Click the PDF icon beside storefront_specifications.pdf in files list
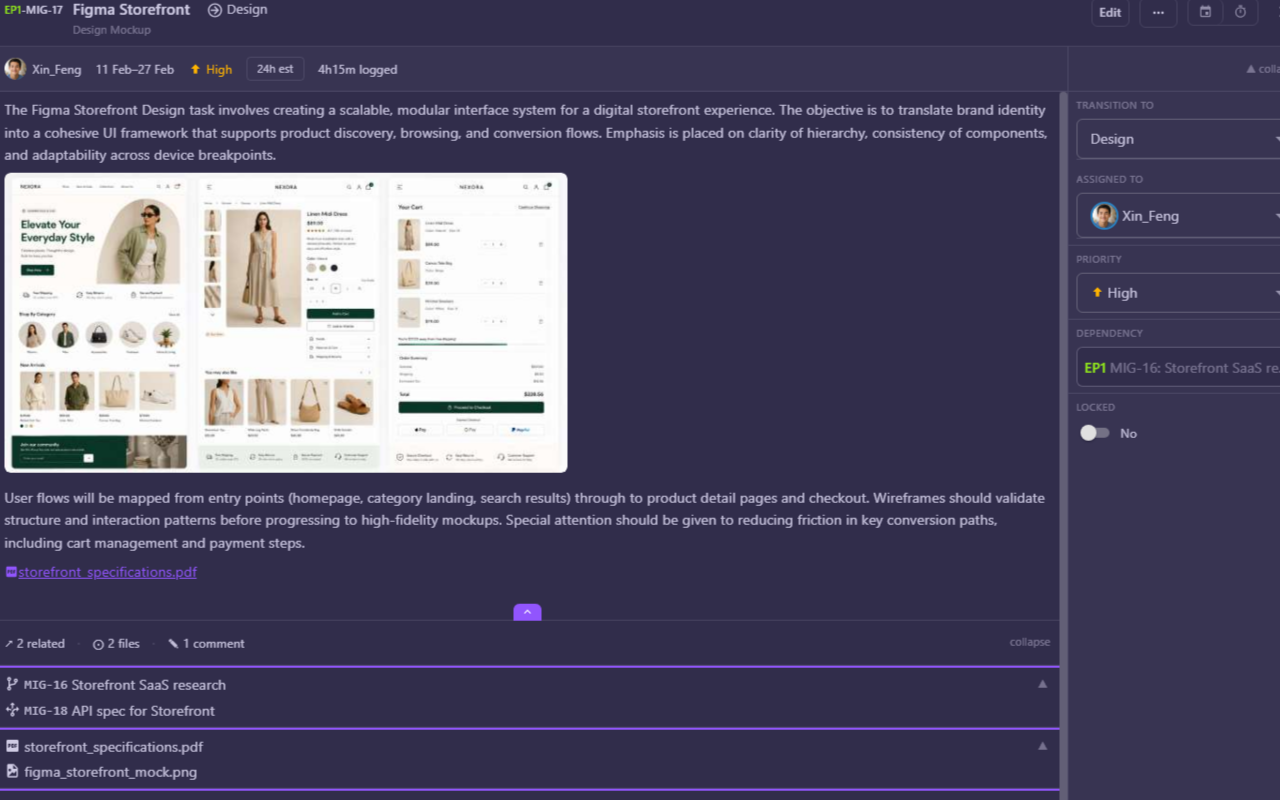The image size is (1280, 800). [x=12, y=746]
